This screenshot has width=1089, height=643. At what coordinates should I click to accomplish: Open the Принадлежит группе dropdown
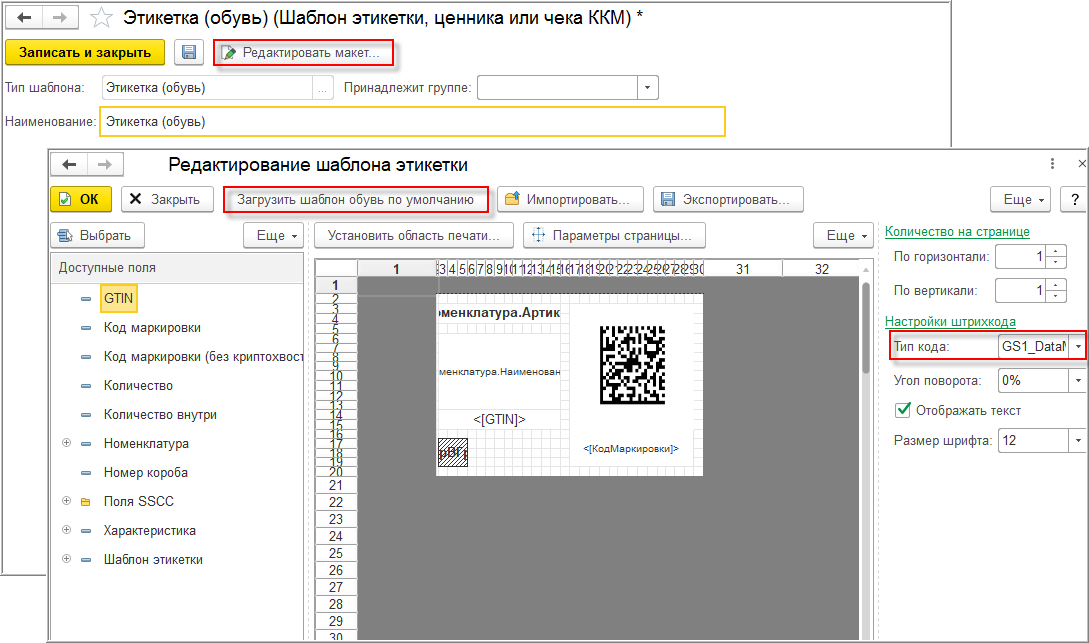click(647, 88)
